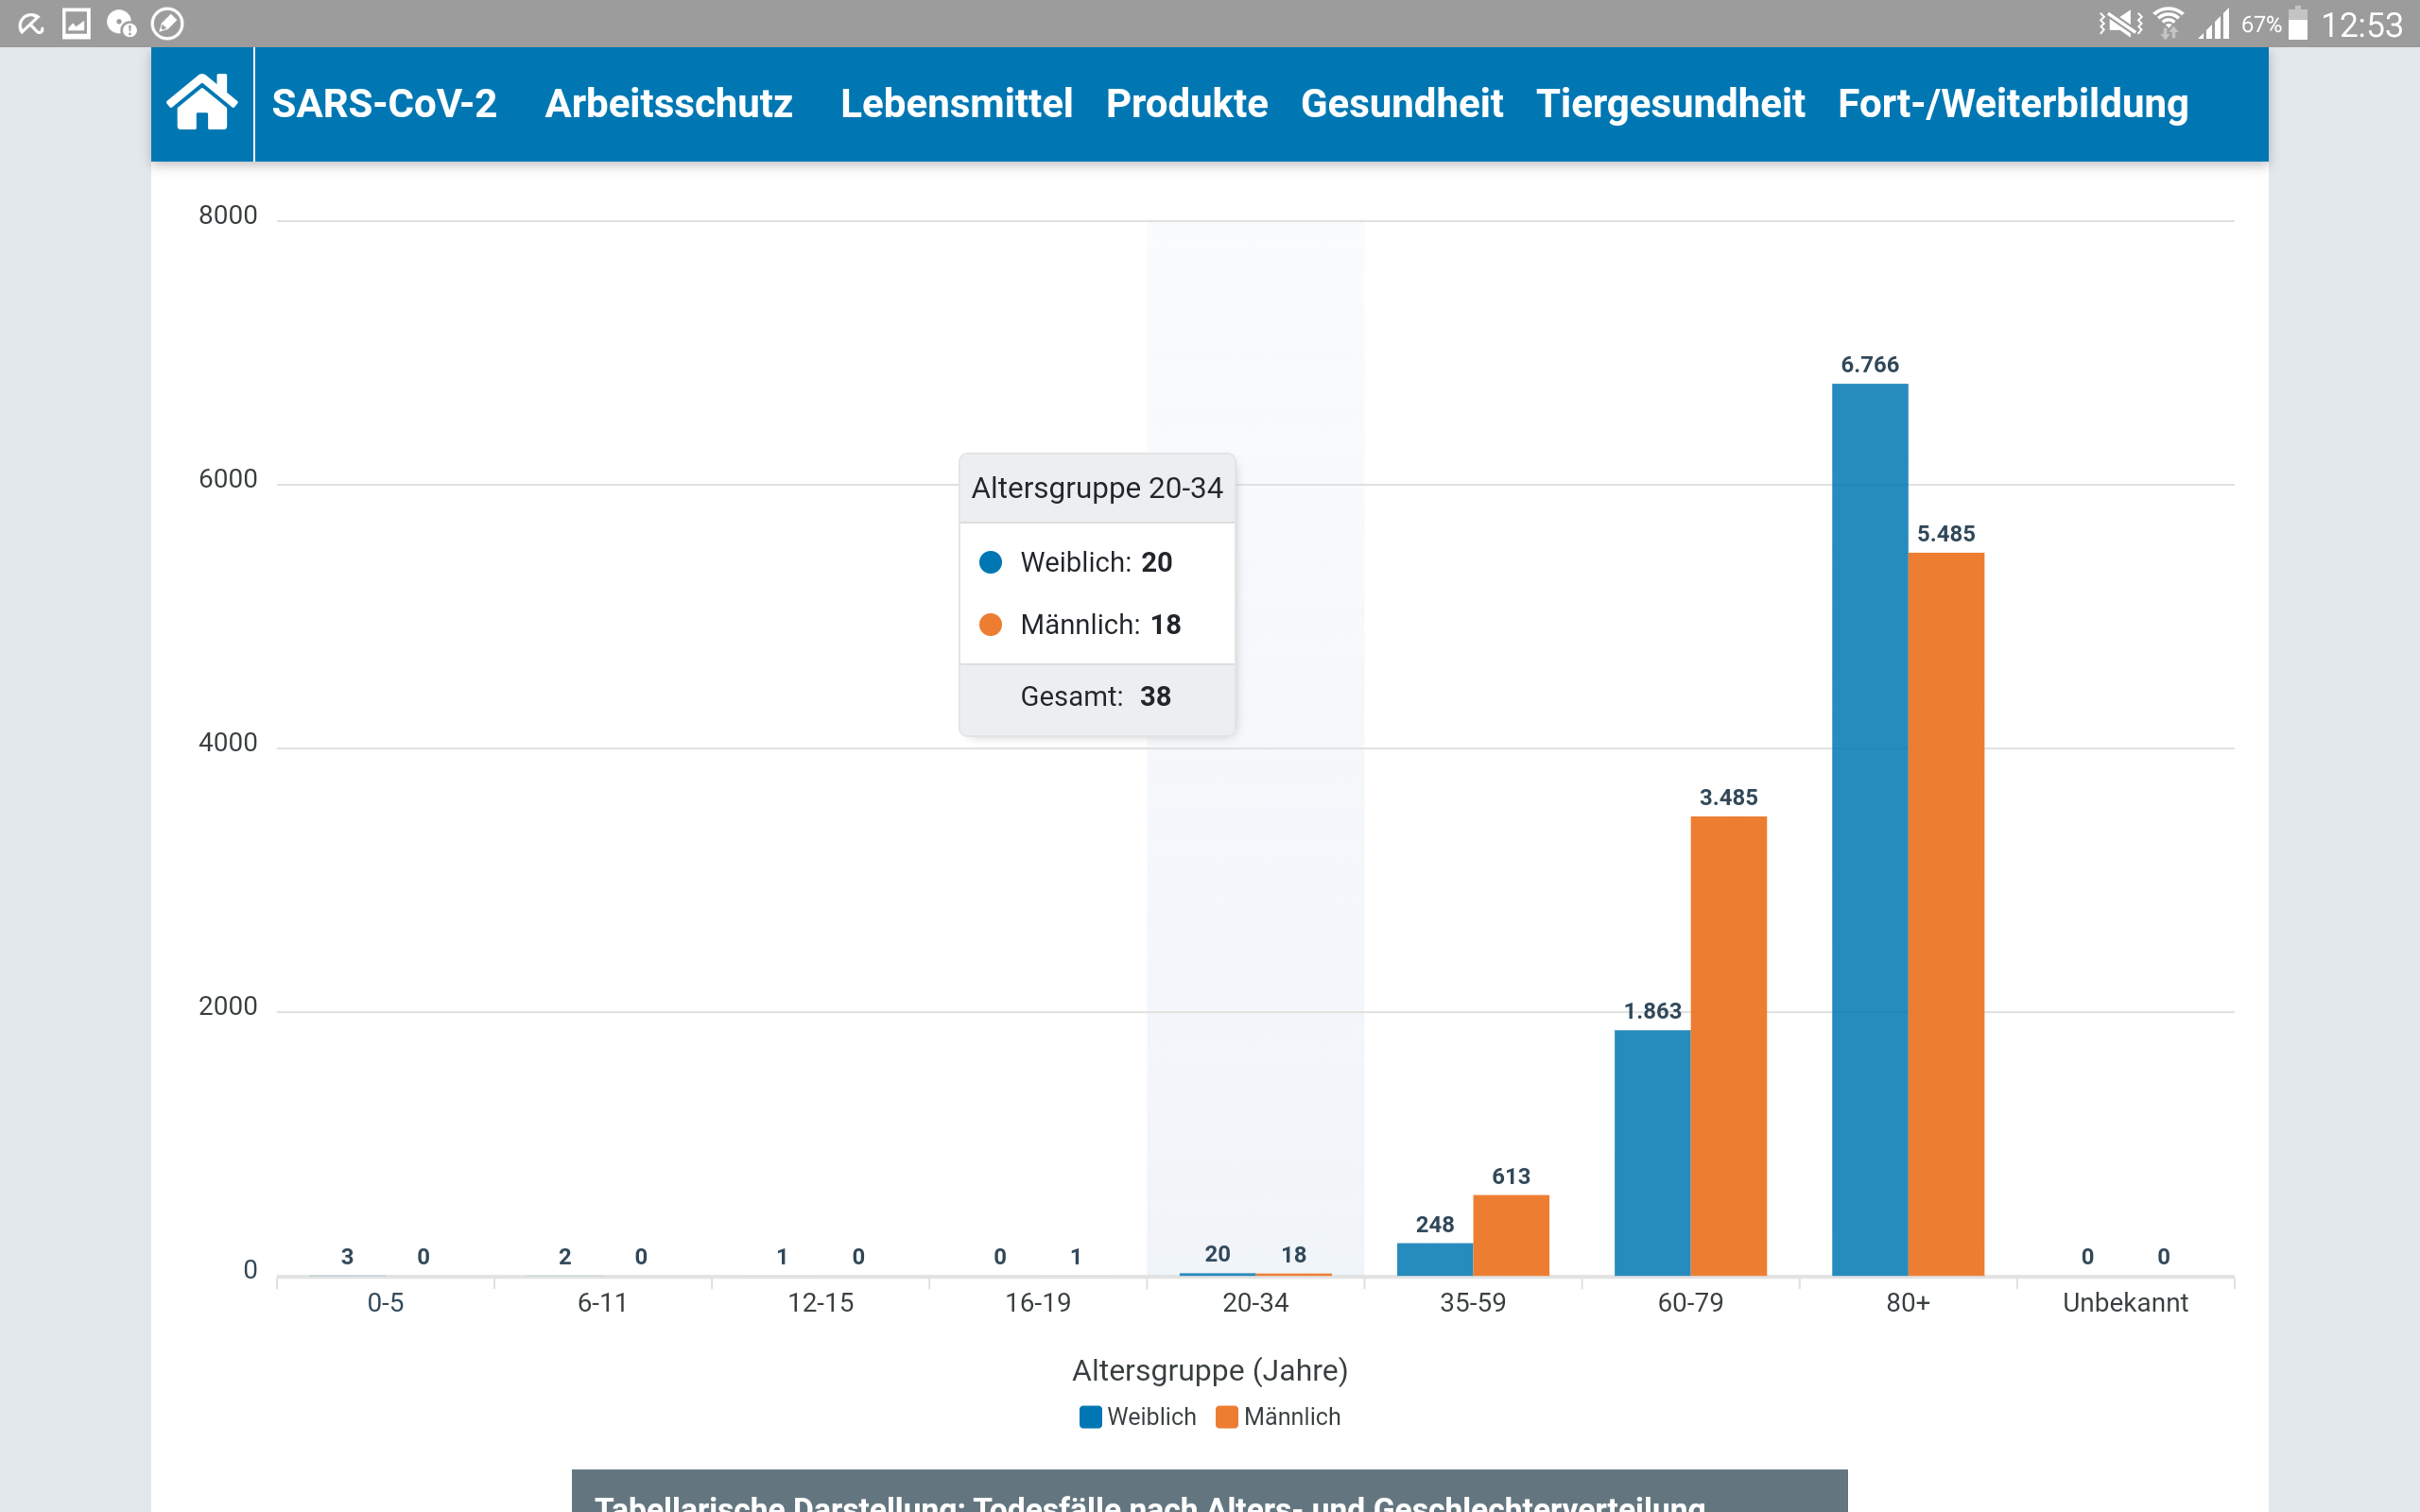This screenshot has height=1512, width=2420.
Task: Click the tooltip title Altersgruppe 20-34
Action: [x=1097, y=488]
